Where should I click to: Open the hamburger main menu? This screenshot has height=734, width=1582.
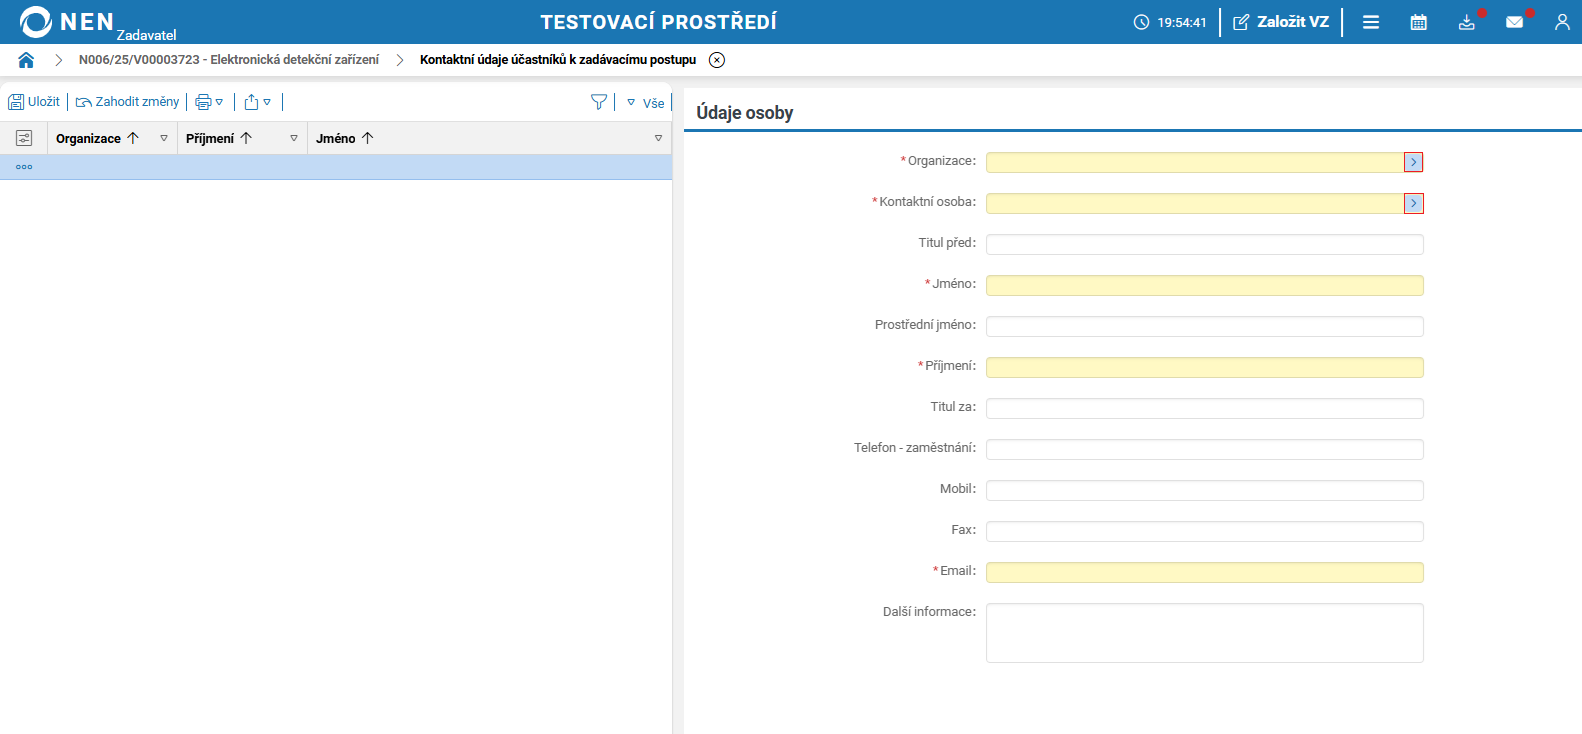coord(1371,22)
